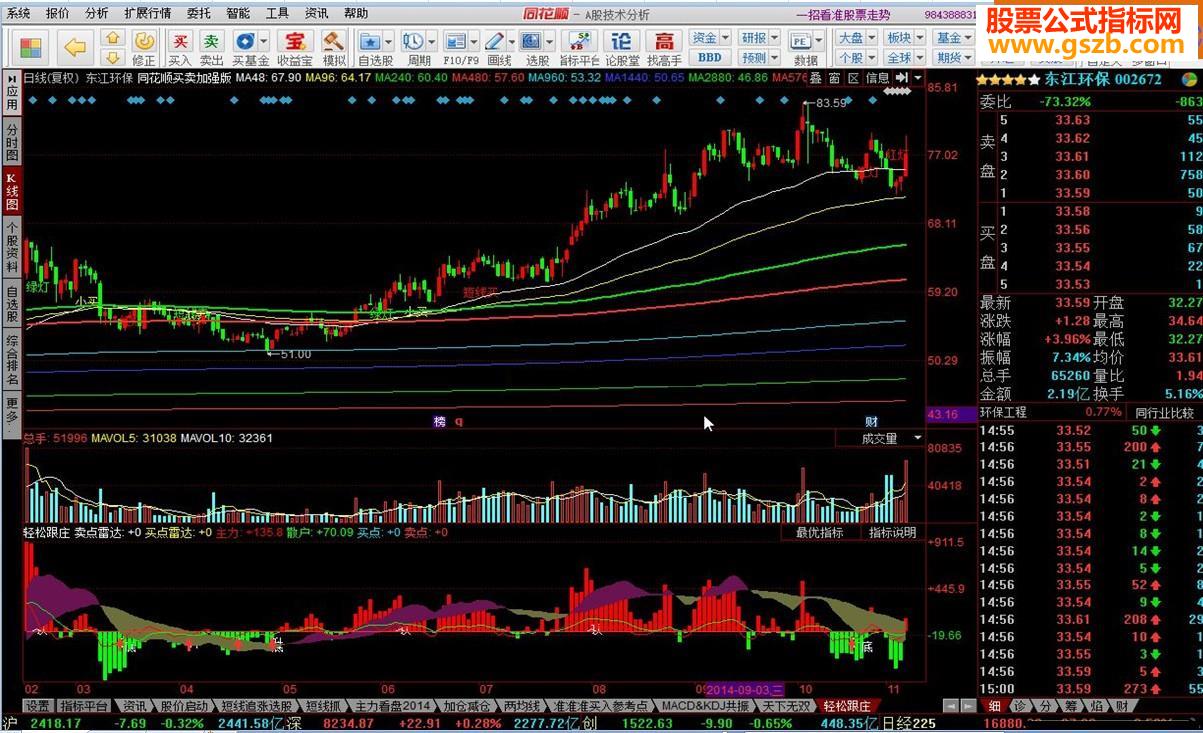Click the 最优指标 button
1203x733 pixels.
point(819,533)
